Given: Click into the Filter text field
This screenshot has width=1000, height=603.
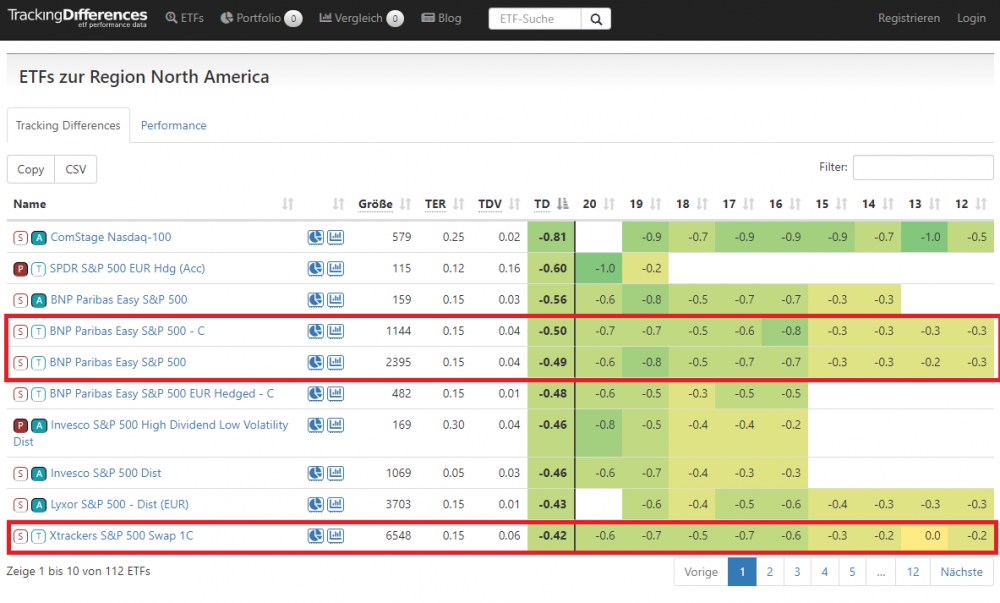Looking at the screenshot, I should point(922,168).
